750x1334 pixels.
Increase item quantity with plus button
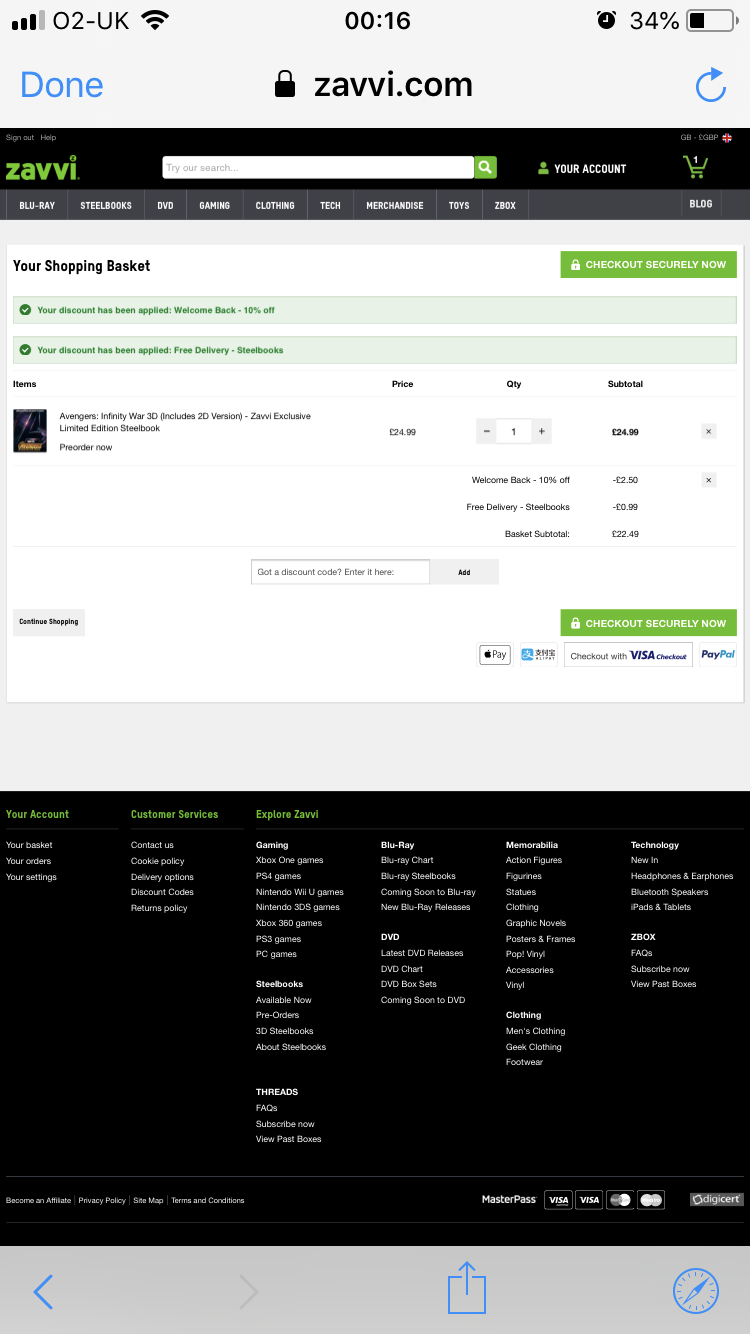[541, 432]
